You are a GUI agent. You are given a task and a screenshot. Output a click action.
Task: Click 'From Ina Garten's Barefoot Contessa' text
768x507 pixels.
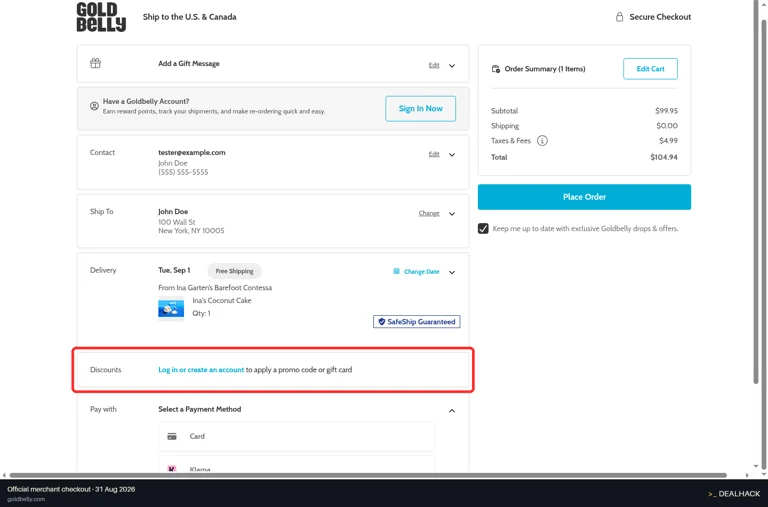pyautogui.click(x=215, y=288)
